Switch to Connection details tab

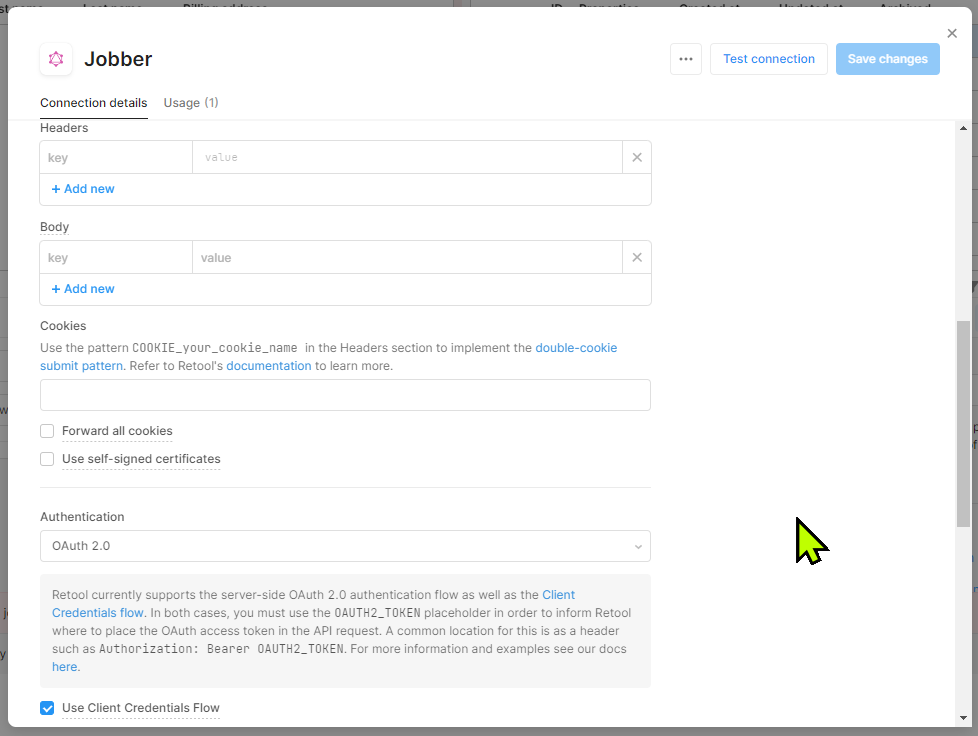(x=94, y=103)
